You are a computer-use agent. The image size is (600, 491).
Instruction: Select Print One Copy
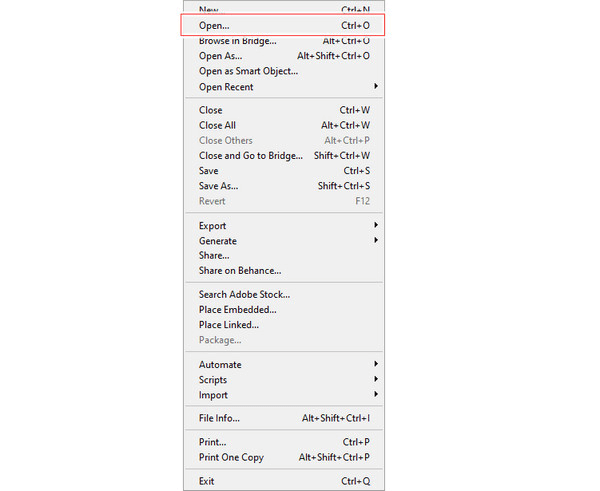(284, 458)
